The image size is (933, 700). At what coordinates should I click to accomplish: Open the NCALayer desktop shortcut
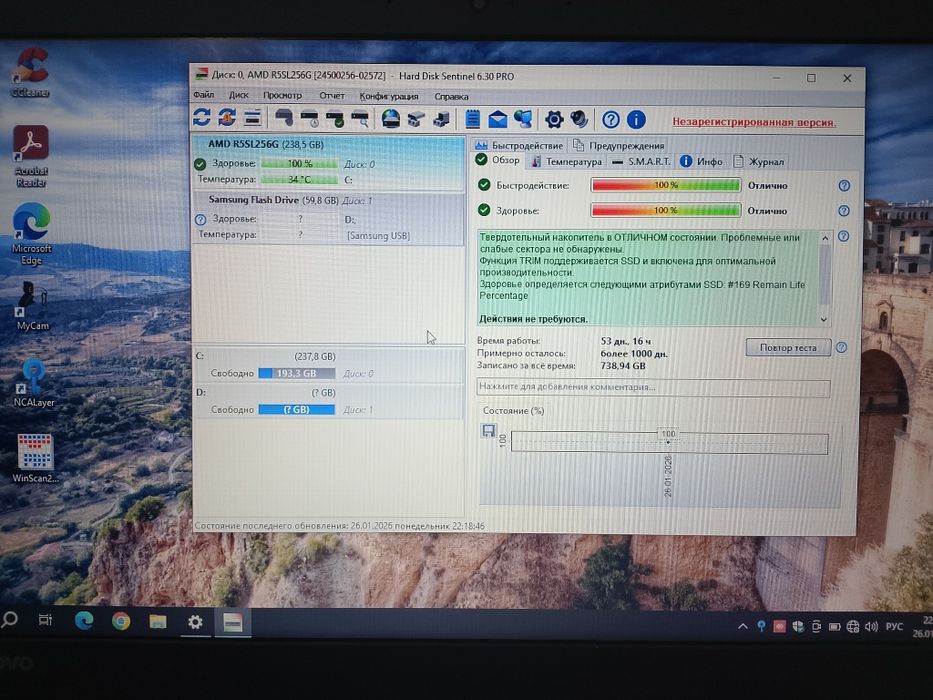[x=34, y=383]
